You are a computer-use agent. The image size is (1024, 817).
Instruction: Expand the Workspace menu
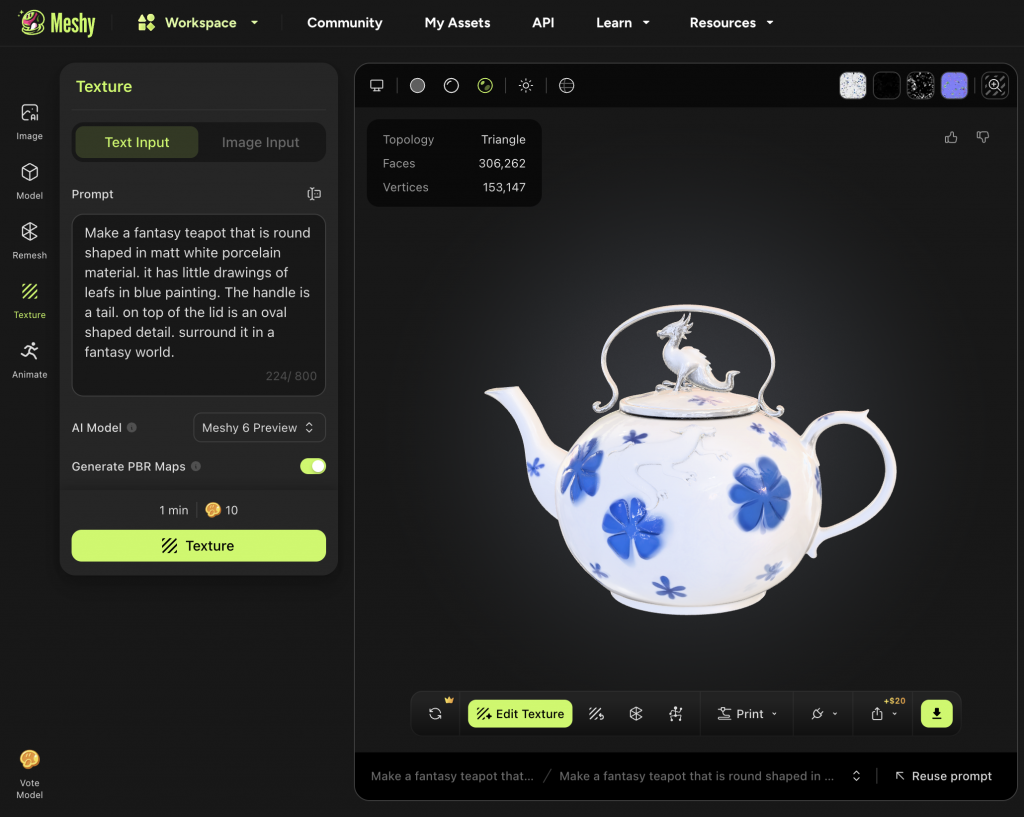pyautogui.click(x=198, y=22)
